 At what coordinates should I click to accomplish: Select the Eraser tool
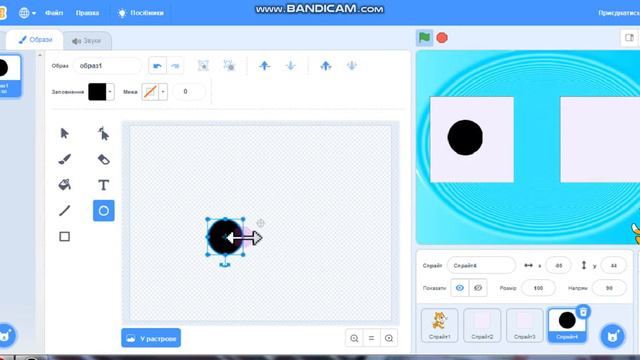click(x=103, y=159)
